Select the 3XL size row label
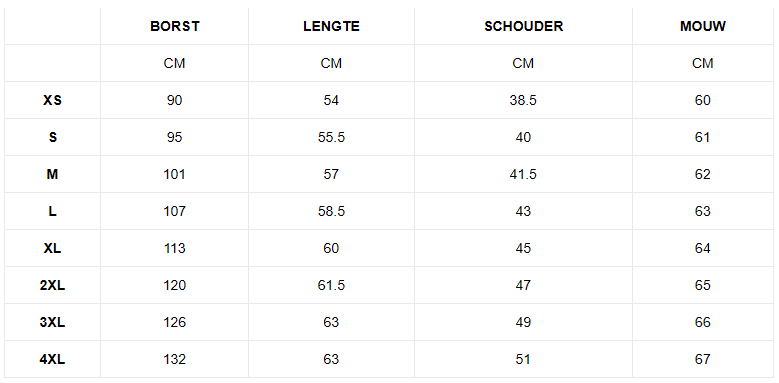This screenshot has width=779, height=383. pyautogui.click(x=52, y=322)
